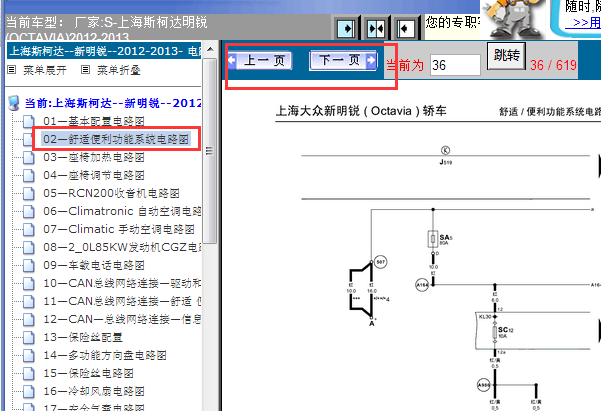The image size is (601, 411).
Task: Click the tree panel scrollbar up arrow
Action: (210, 49)
